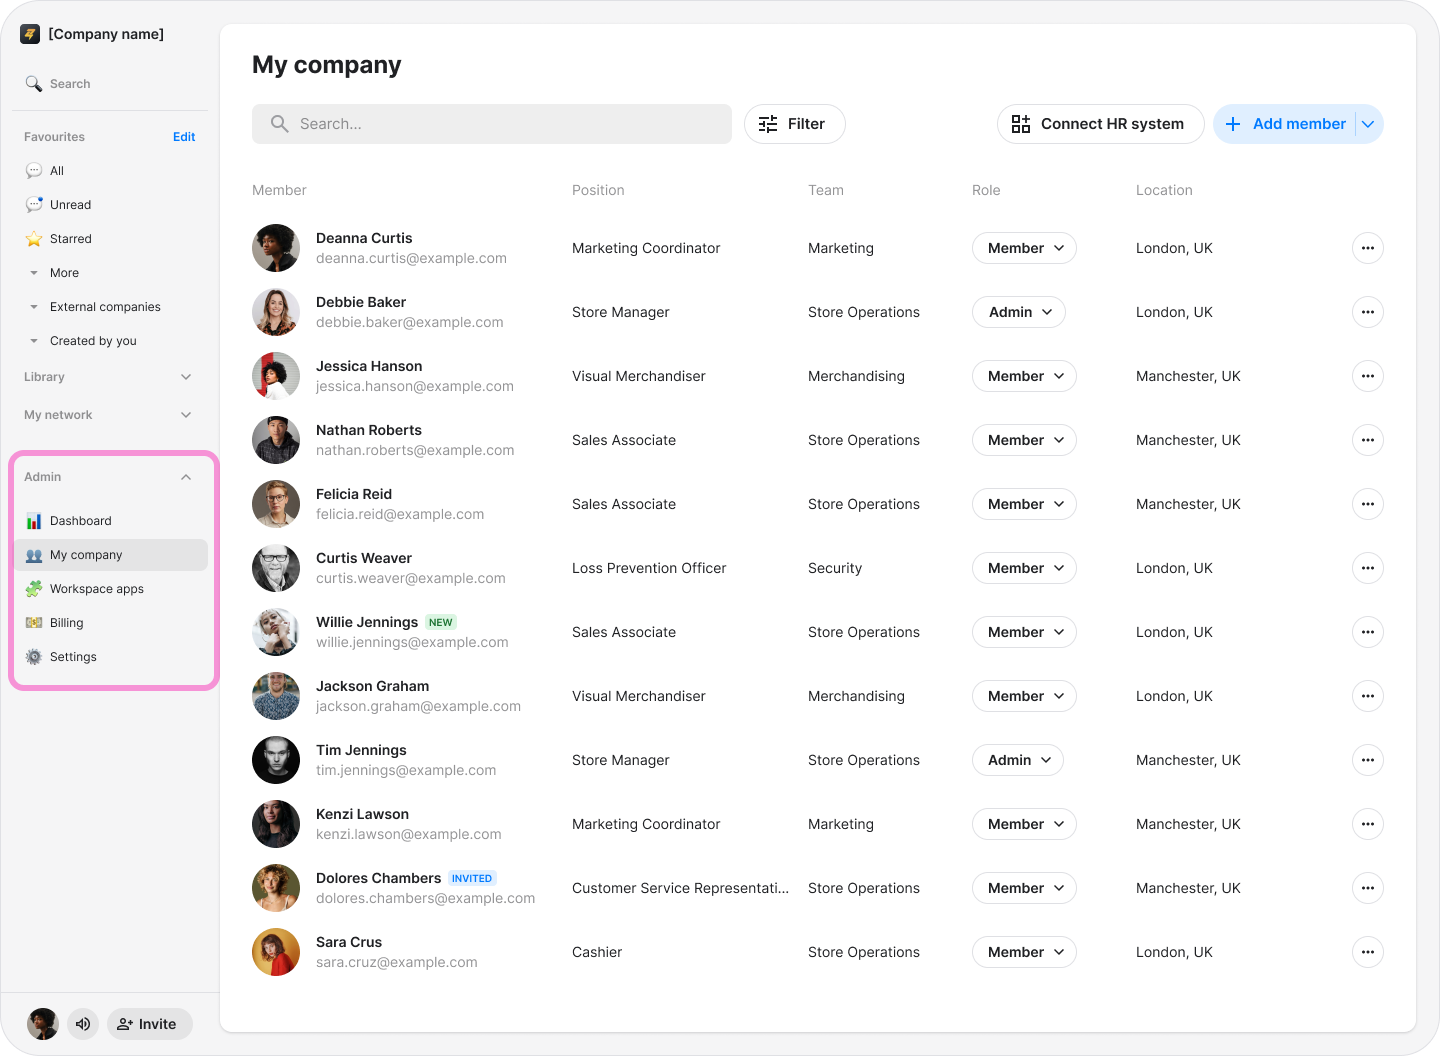Open more options for Willie Jennings

[x=1368, y=632]
